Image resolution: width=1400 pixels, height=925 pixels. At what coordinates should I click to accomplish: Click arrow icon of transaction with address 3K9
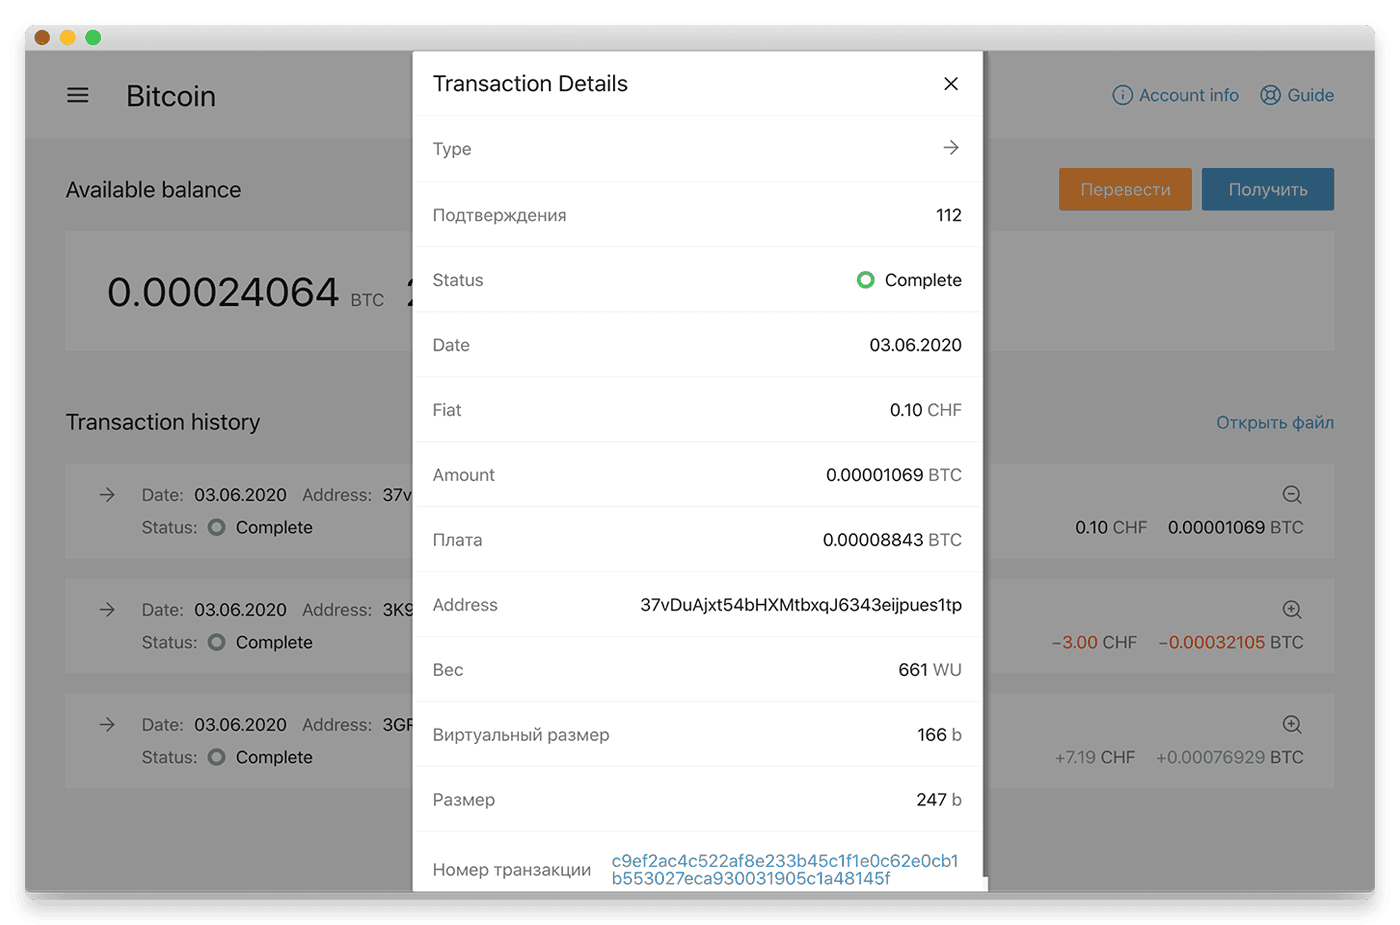[x=107, y=610]
